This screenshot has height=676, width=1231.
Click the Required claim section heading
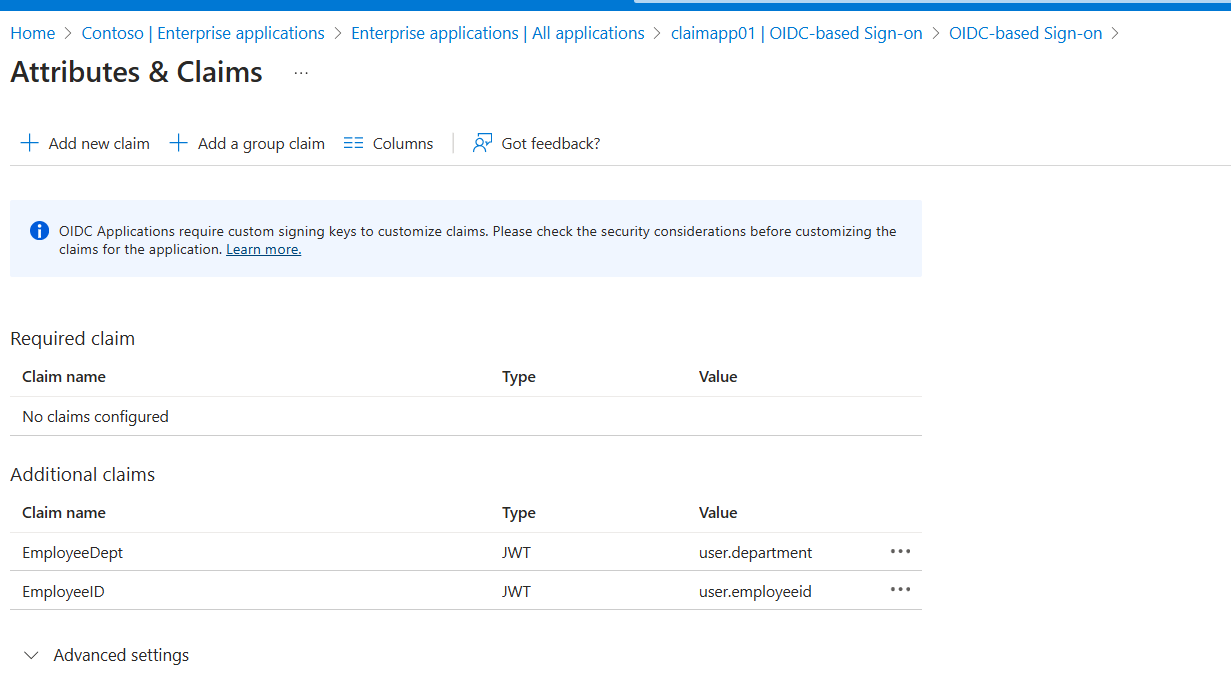pyautogui.click(x=72, y=338)
